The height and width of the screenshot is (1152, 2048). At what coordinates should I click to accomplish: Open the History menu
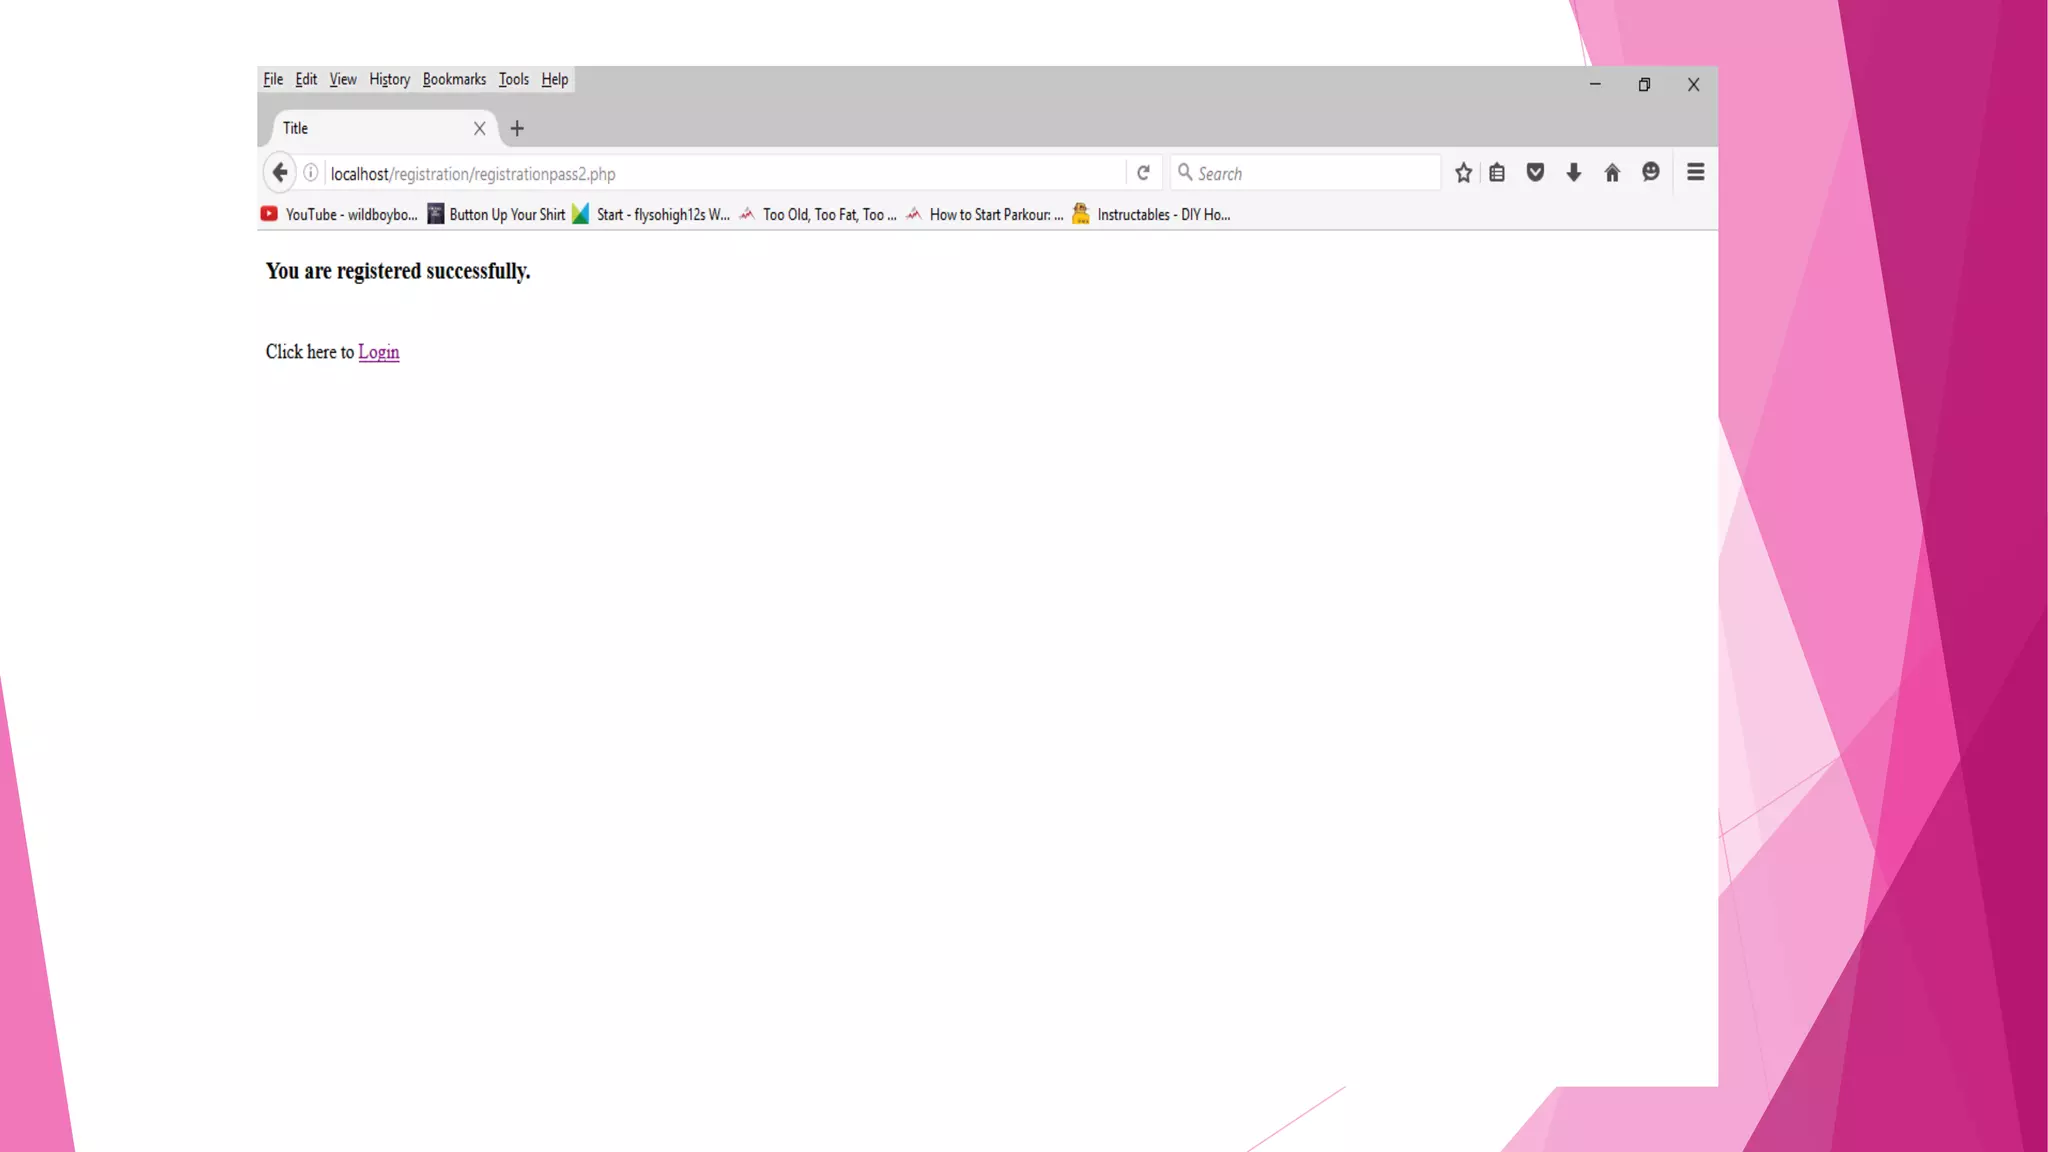pos(389,80)
